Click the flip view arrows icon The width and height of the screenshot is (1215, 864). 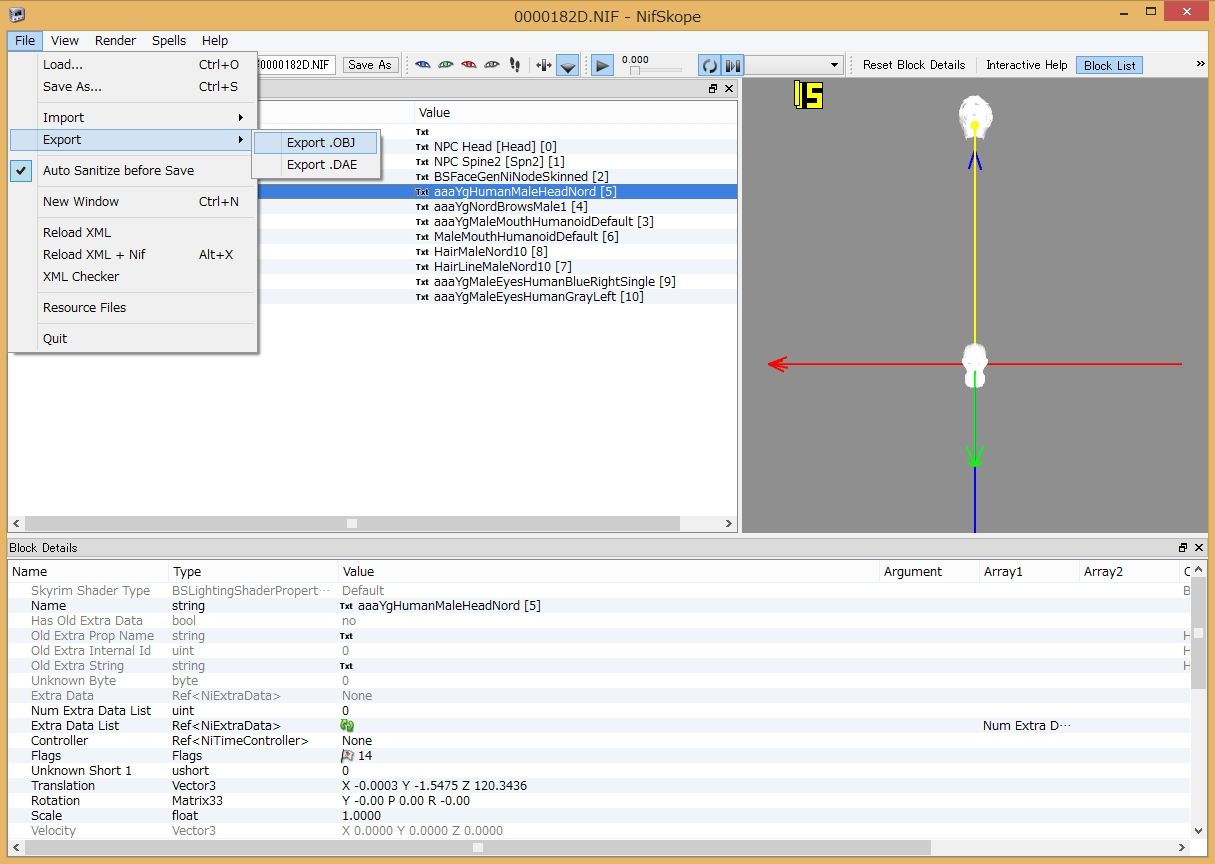(x=544, y=65)
